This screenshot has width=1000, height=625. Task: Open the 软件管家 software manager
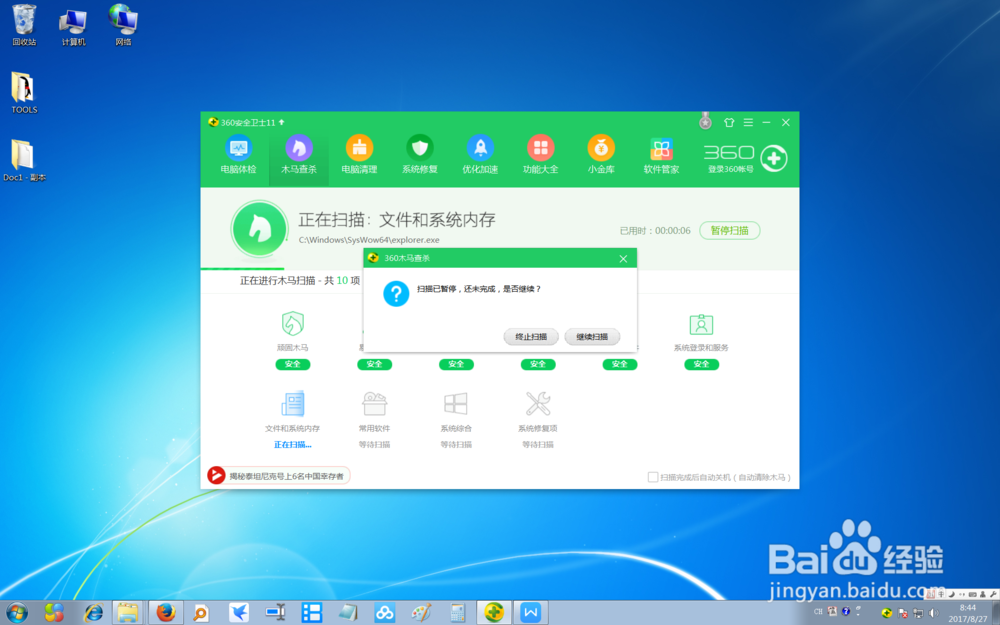[x=661, y=155]
